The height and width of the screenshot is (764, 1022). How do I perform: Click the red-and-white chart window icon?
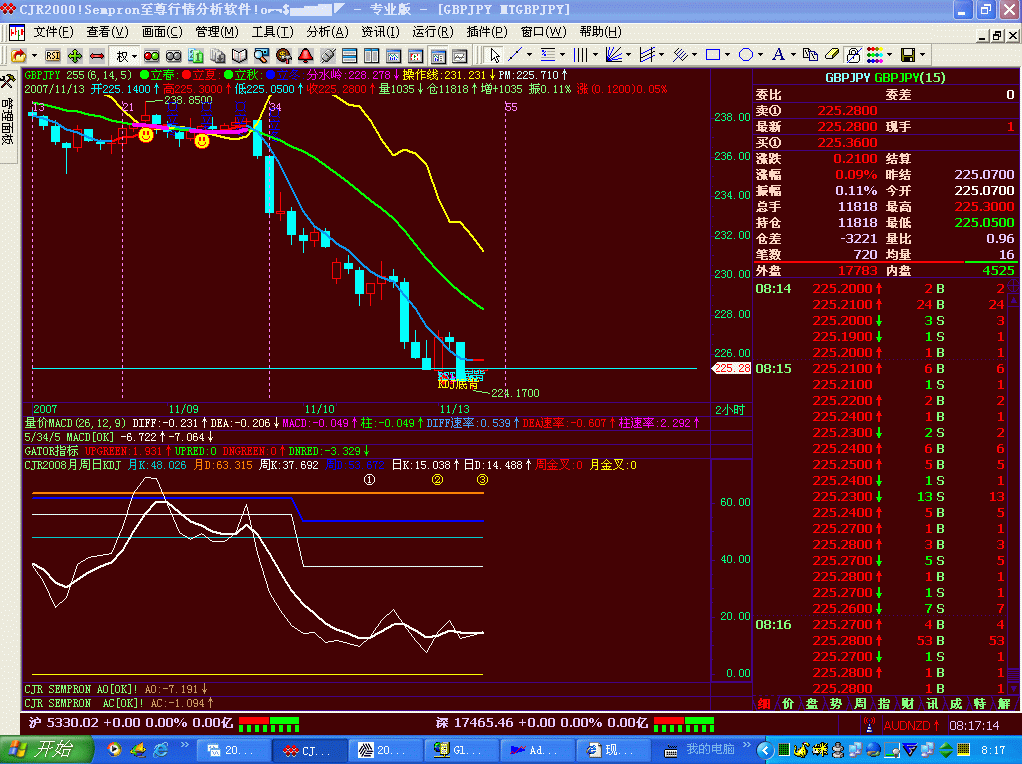[x=415, y=56]
